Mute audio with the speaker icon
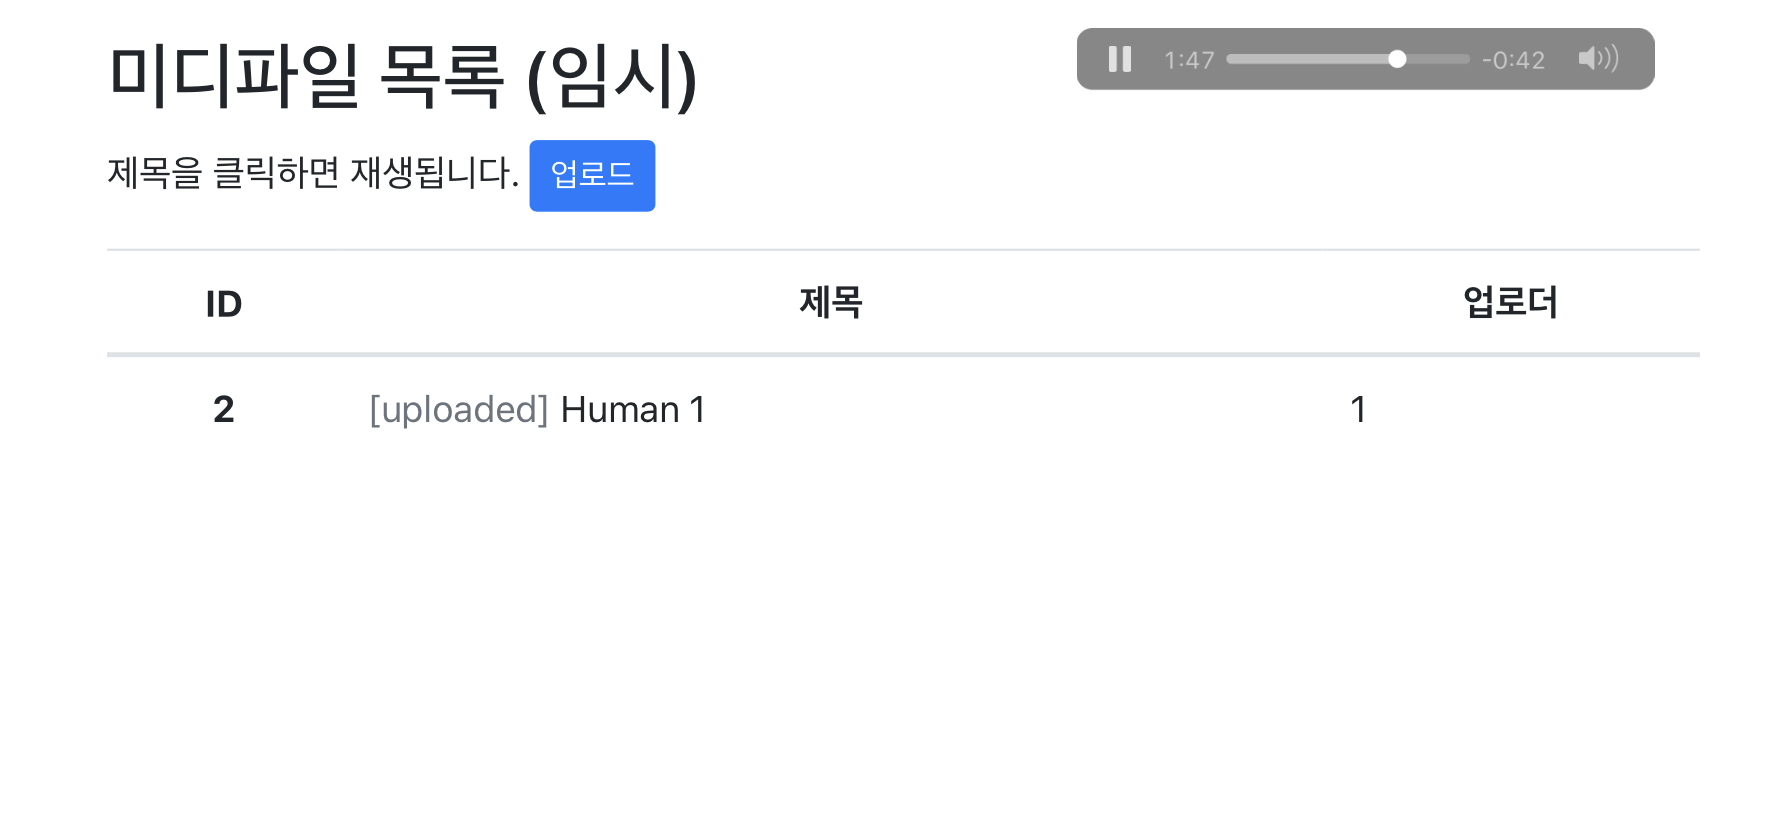This screenshot has width=1792, height=828. tap(1597, 59)
